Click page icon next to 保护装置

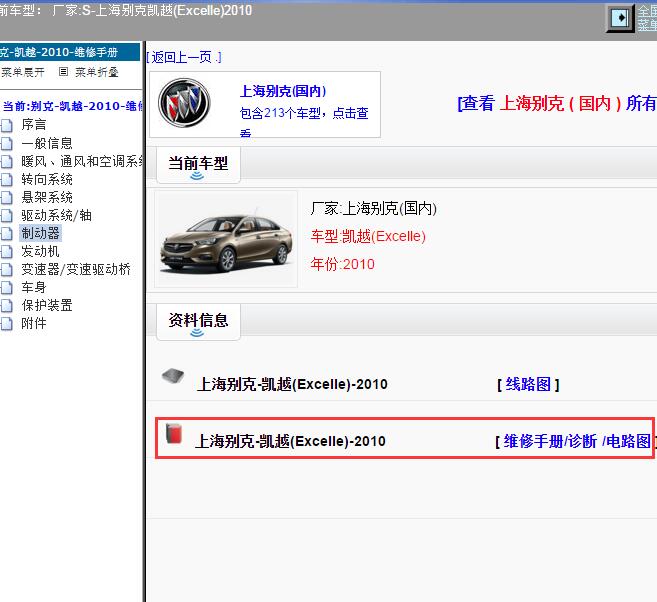[7, 305]
